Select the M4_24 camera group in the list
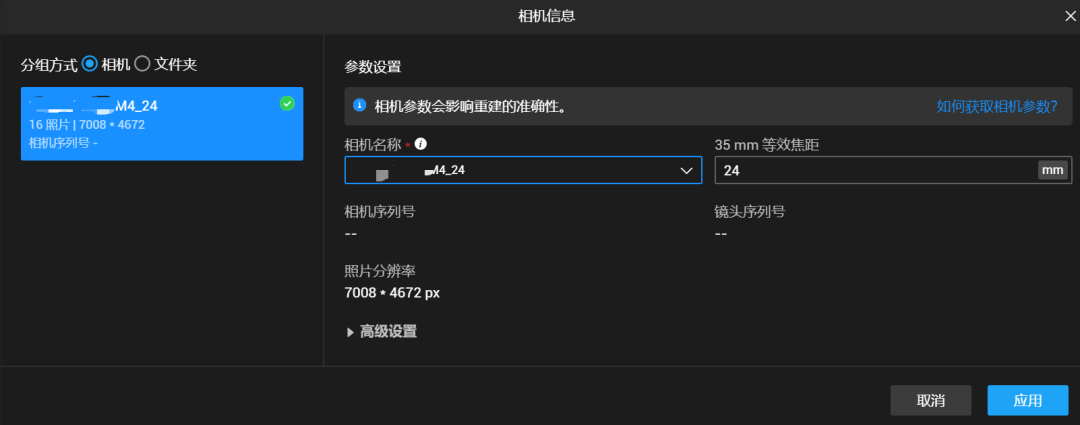1080x425 pixels. coord(162,124)
